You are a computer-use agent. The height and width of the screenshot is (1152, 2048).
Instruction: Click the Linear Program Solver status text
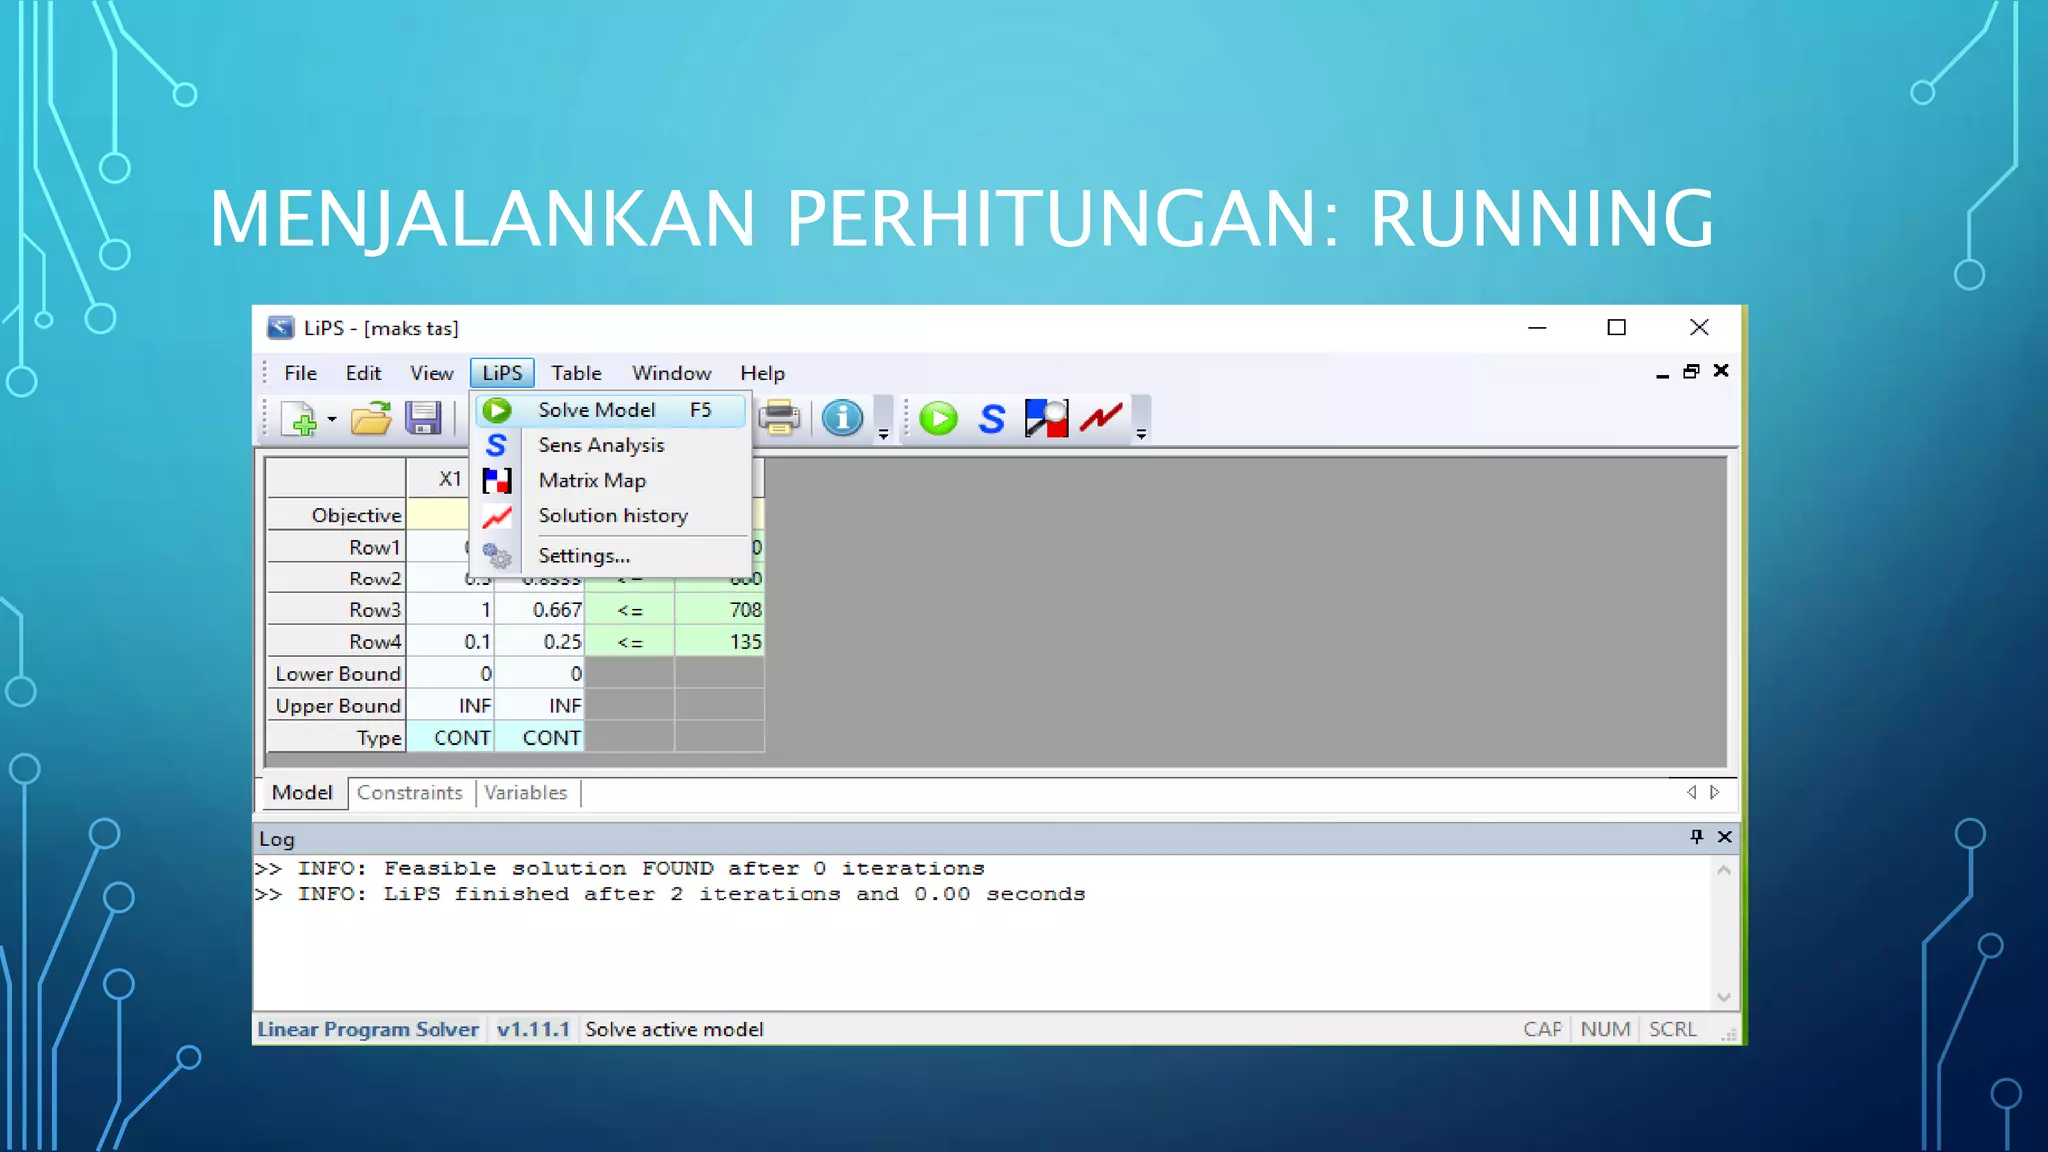pyautogui.click(x=368, y=1029)
